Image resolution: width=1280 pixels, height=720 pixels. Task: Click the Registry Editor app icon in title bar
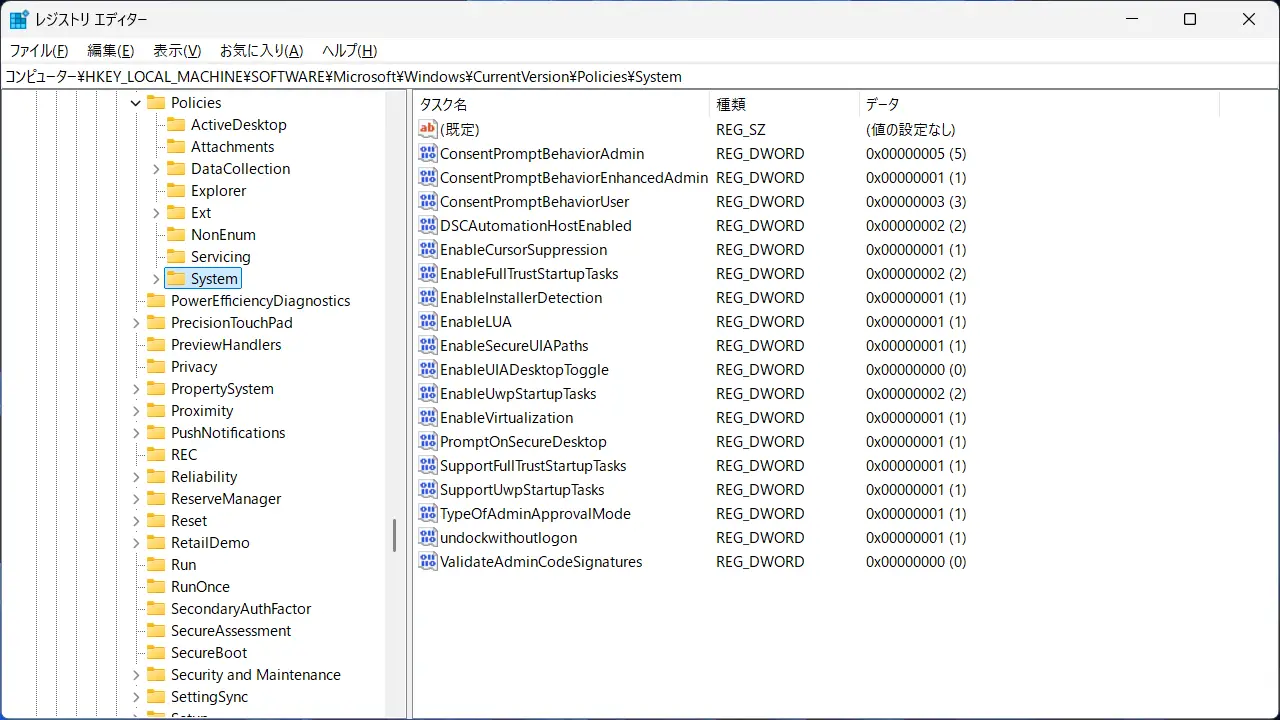(x=19, y=19)
